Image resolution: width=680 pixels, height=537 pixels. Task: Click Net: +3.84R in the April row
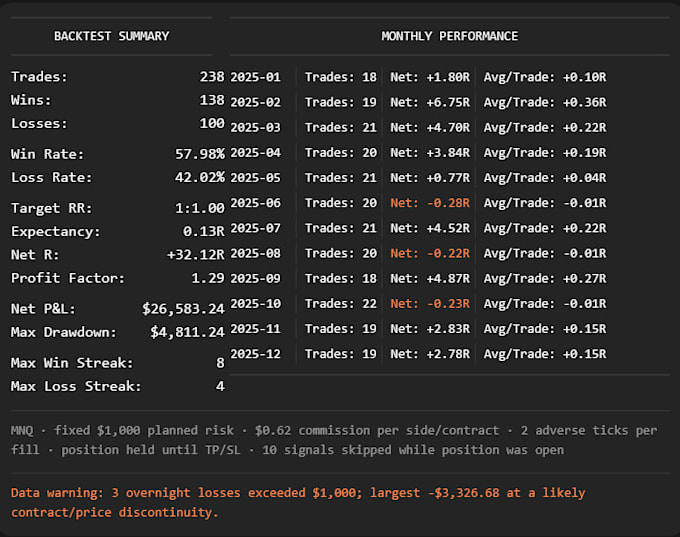(x=430, y=153)
